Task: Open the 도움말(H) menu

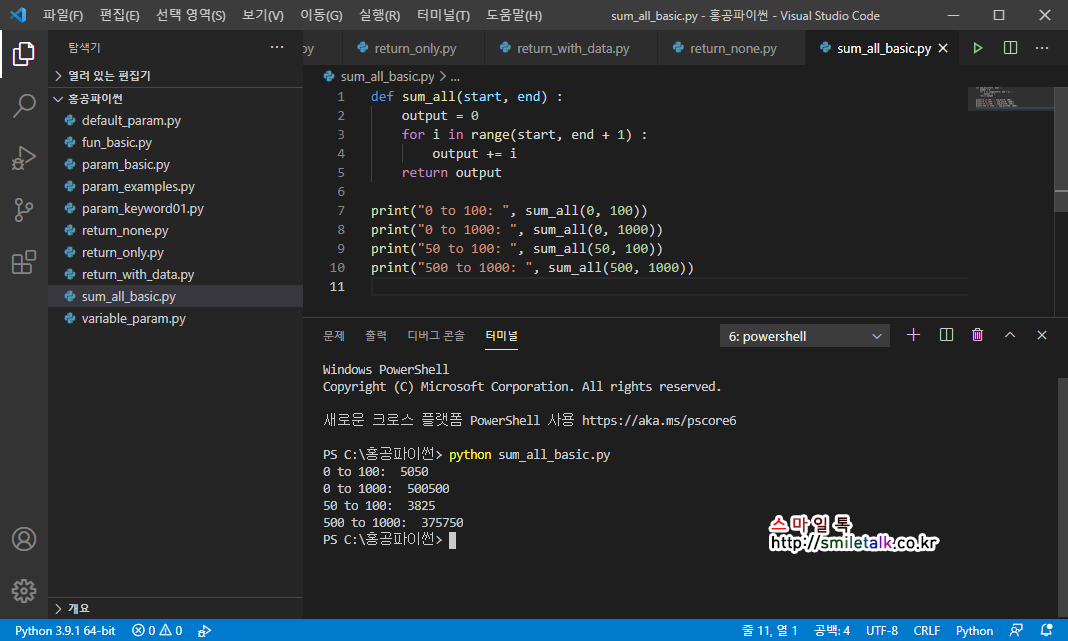Action: click(514, 15)
